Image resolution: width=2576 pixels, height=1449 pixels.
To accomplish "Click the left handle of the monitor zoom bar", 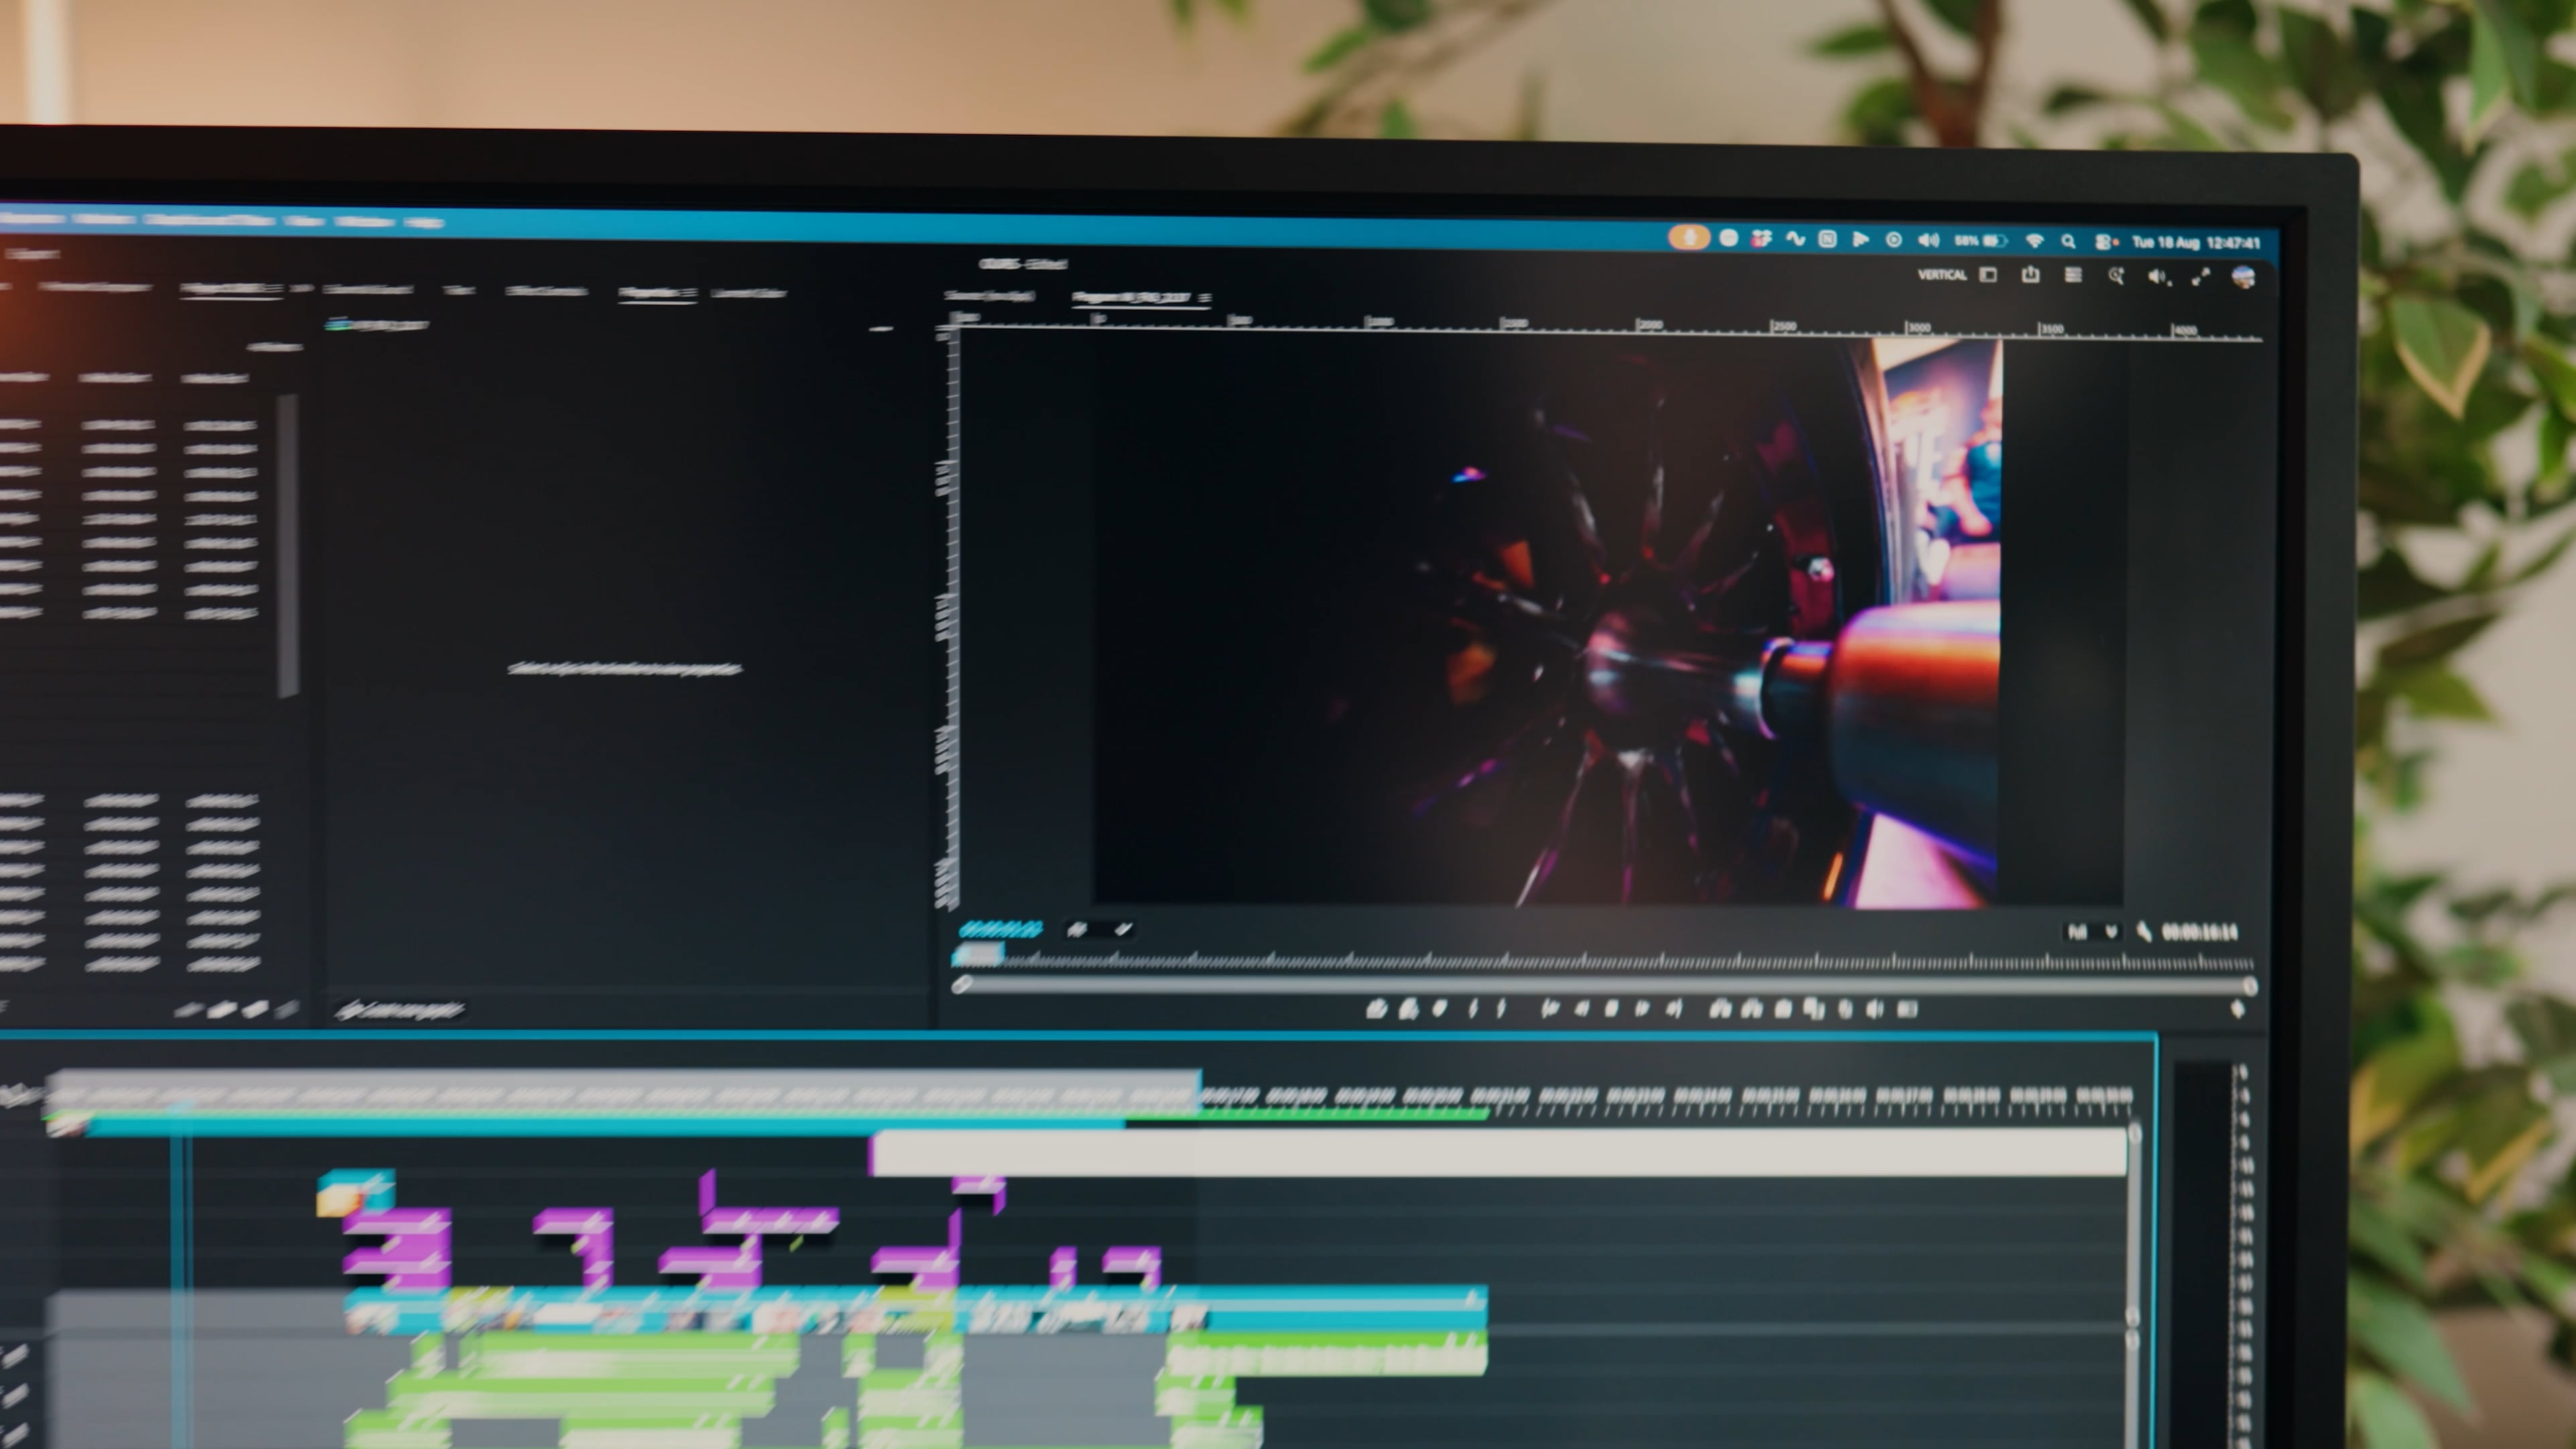I will point(962,984).
